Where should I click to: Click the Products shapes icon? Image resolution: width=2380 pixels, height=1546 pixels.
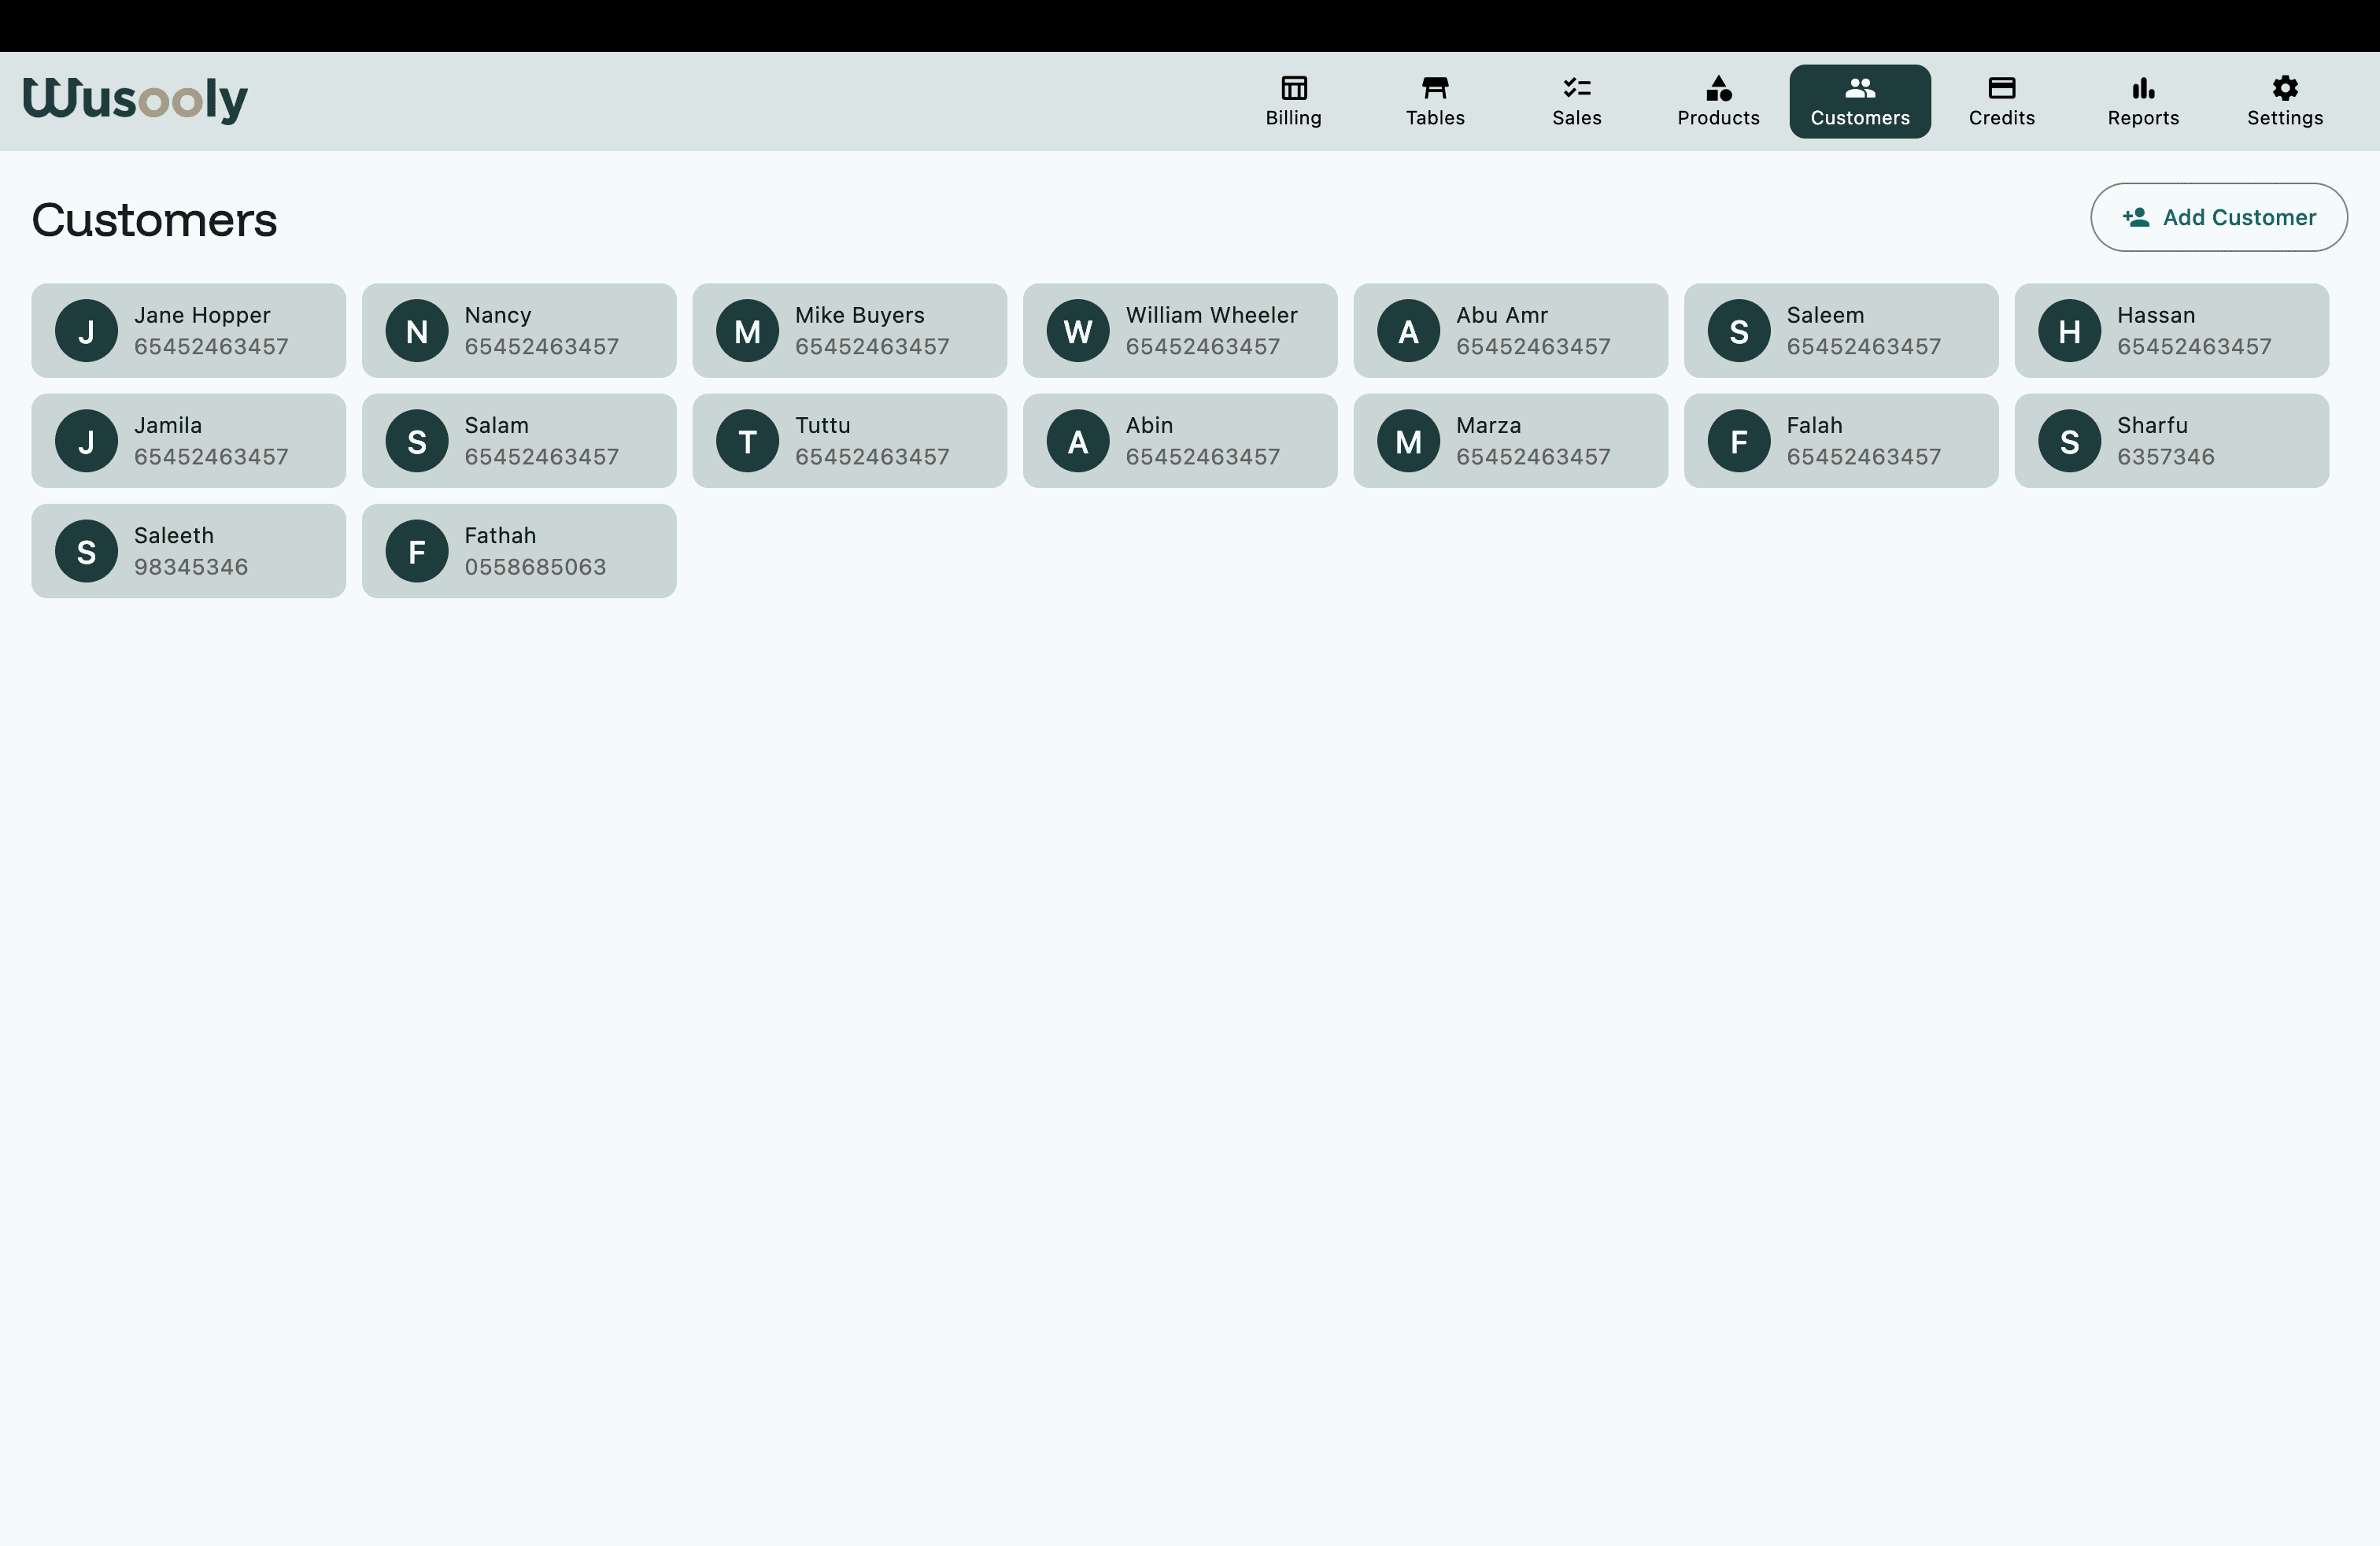(1717, 88)
